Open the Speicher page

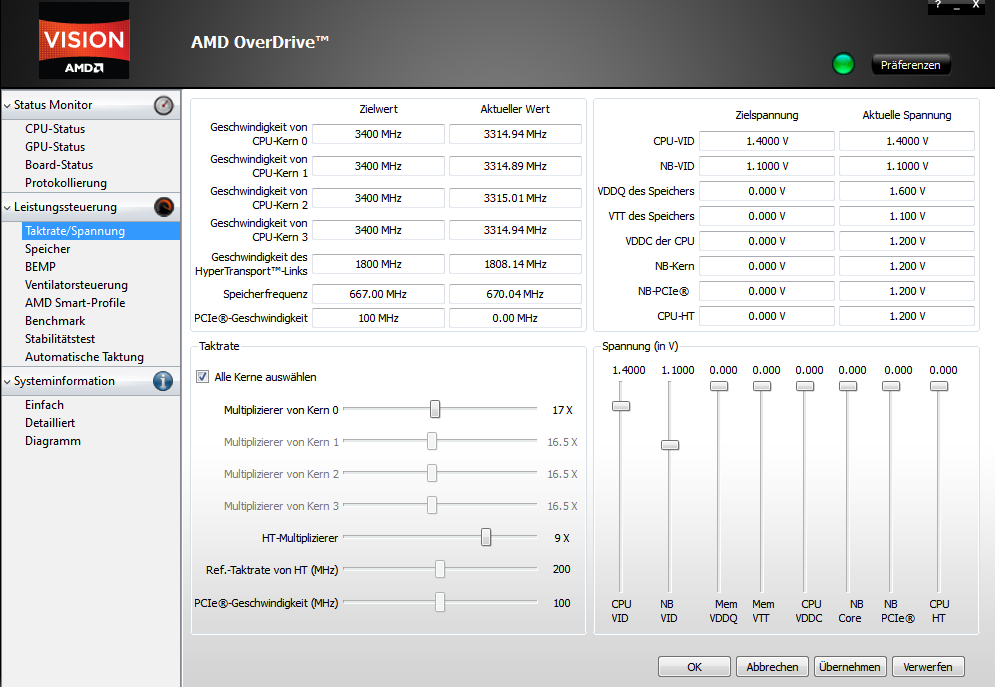48,249
